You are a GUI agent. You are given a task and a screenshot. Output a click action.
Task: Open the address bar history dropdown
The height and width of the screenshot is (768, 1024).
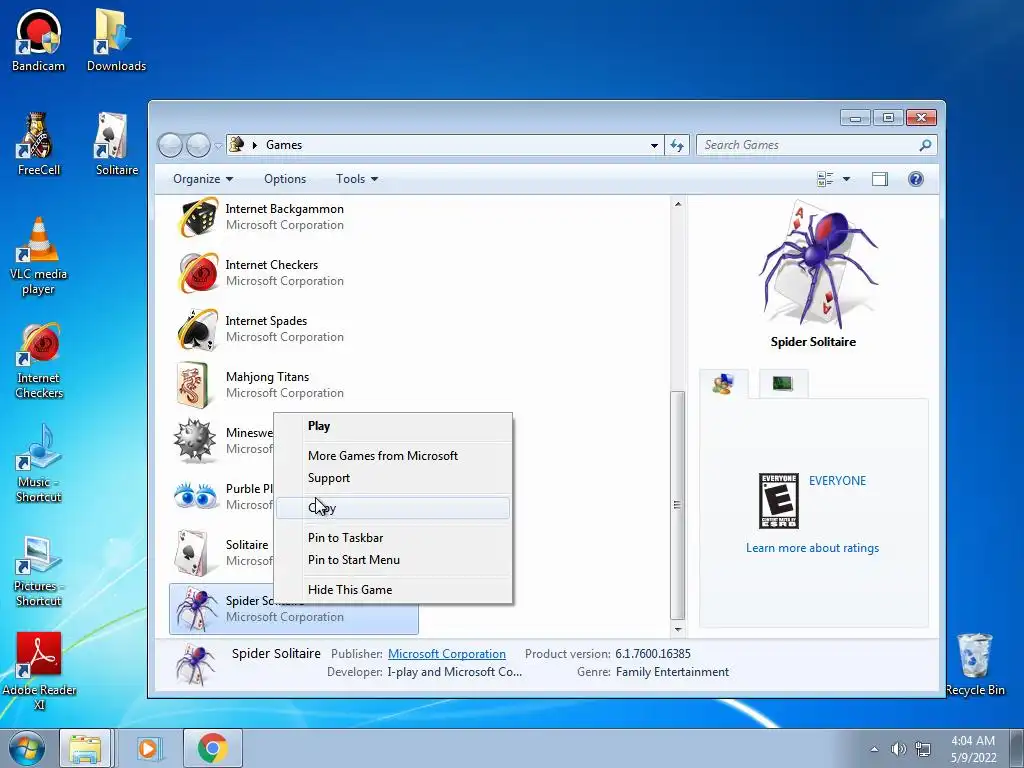[654, 145]
